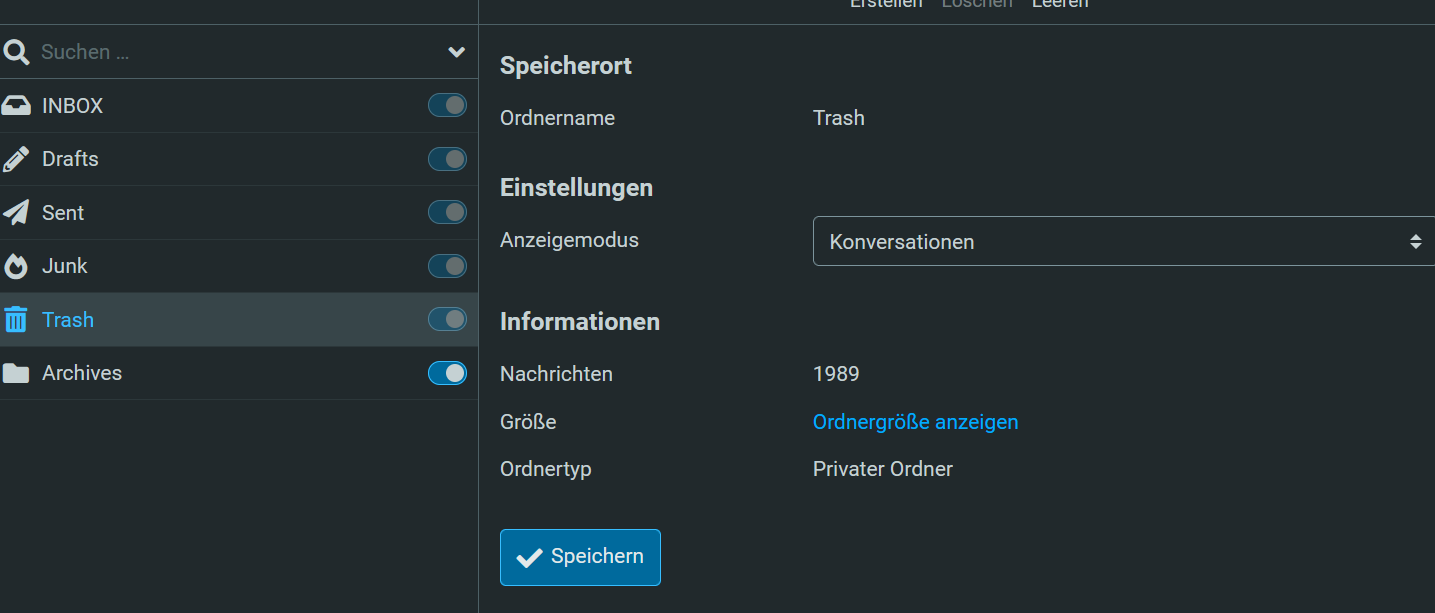Toggle subscription for Junk folder
The width and height of the screenshot is (1435, 613).
pyautogui.click(x=447, y=266)
